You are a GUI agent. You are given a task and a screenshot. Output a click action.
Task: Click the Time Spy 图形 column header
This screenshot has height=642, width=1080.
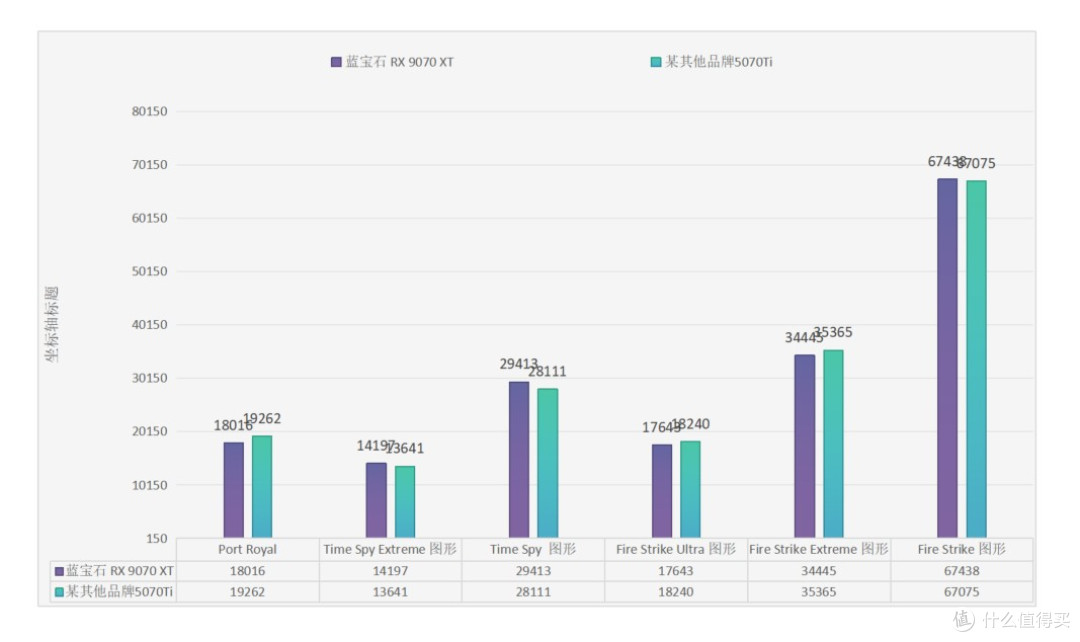point(533,550)
